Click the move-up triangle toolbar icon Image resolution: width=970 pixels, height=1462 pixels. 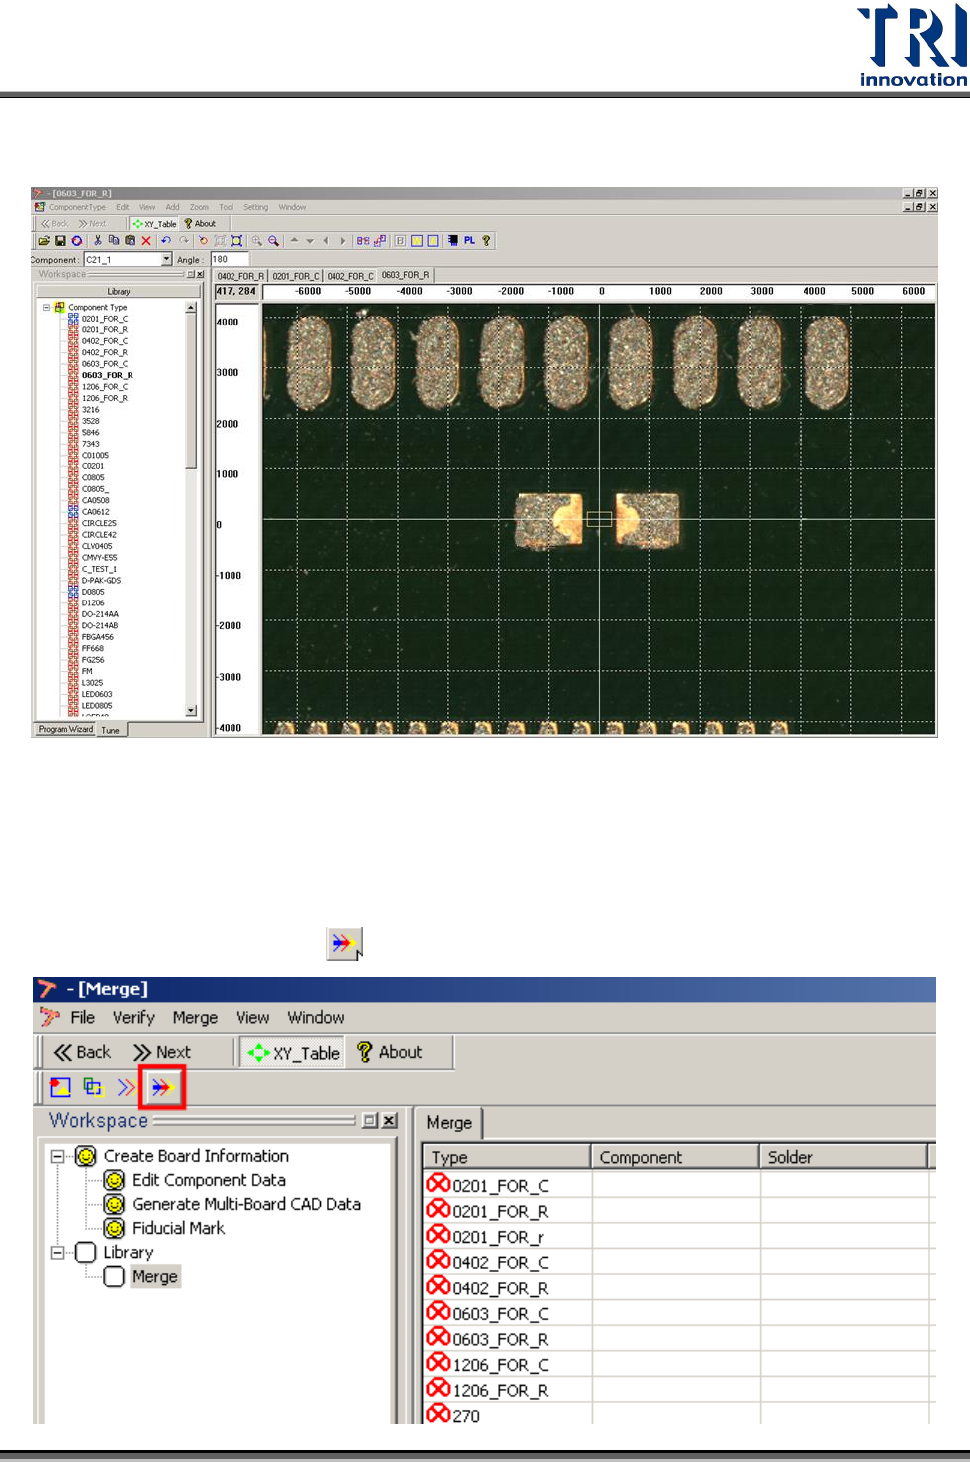point(294,241)
